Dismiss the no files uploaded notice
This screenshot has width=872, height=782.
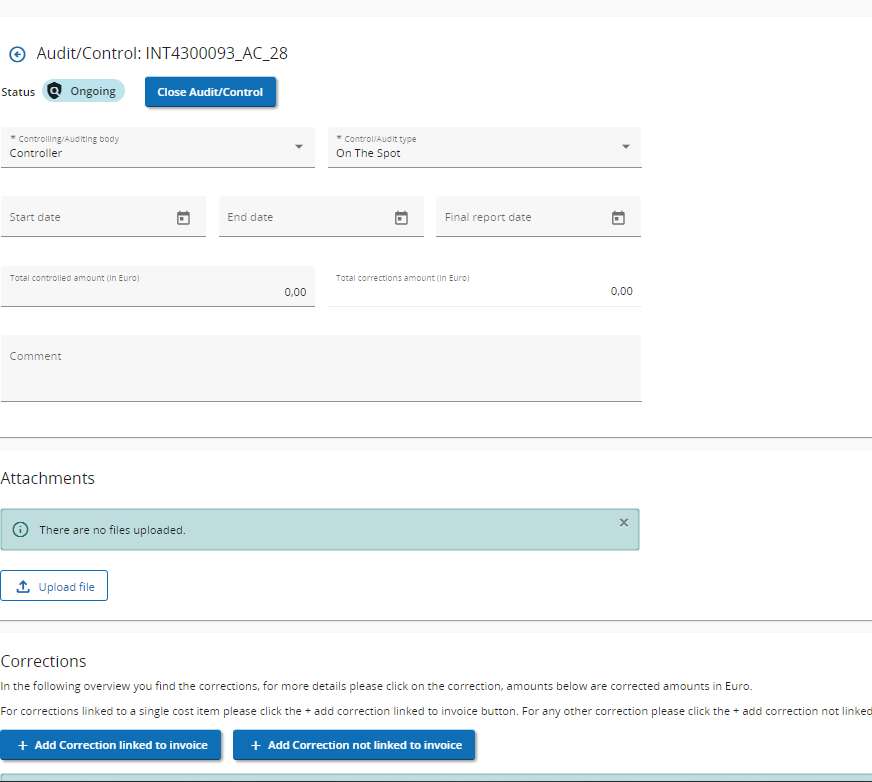point(624,522)
